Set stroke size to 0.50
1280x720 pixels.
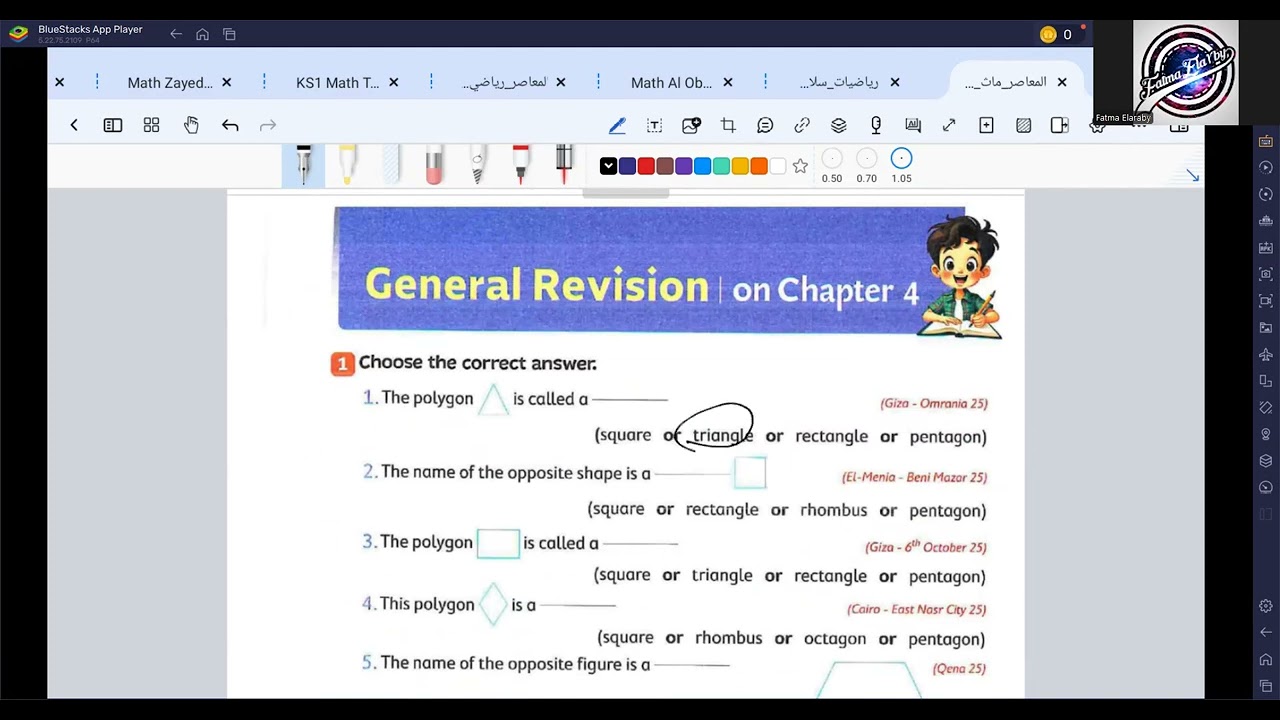pos(832,165)
